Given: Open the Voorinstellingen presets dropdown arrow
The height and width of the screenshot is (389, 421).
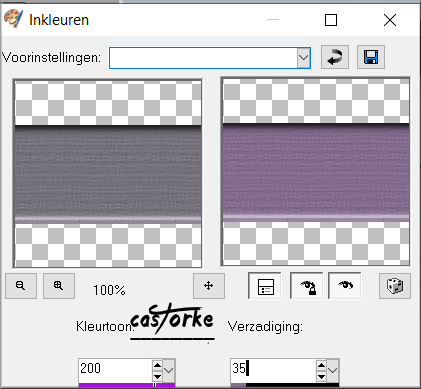Looking at the screenshot, I should (303, 58).
